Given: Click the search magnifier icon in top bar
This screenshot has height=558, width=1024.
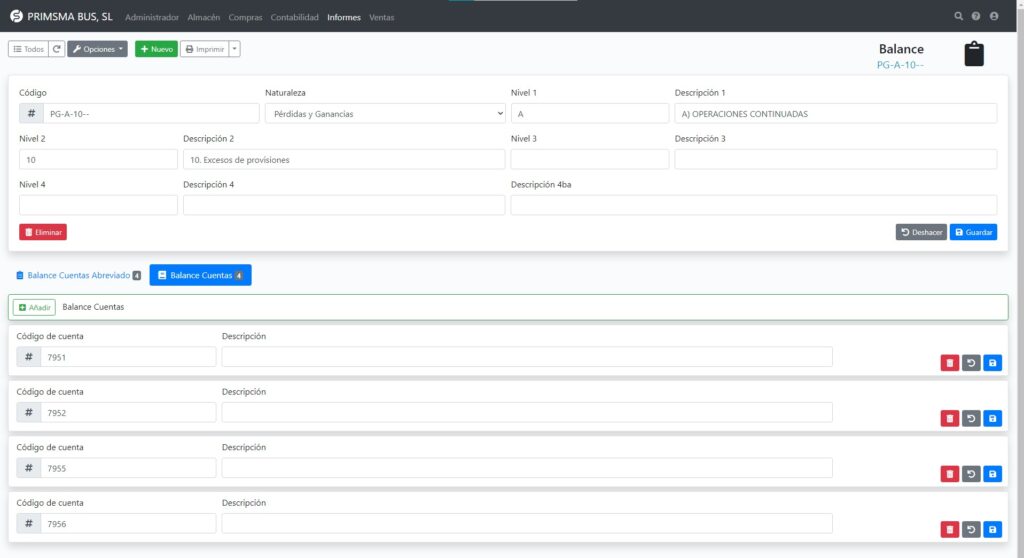Looking at the screenshot, I should (959, 17).
